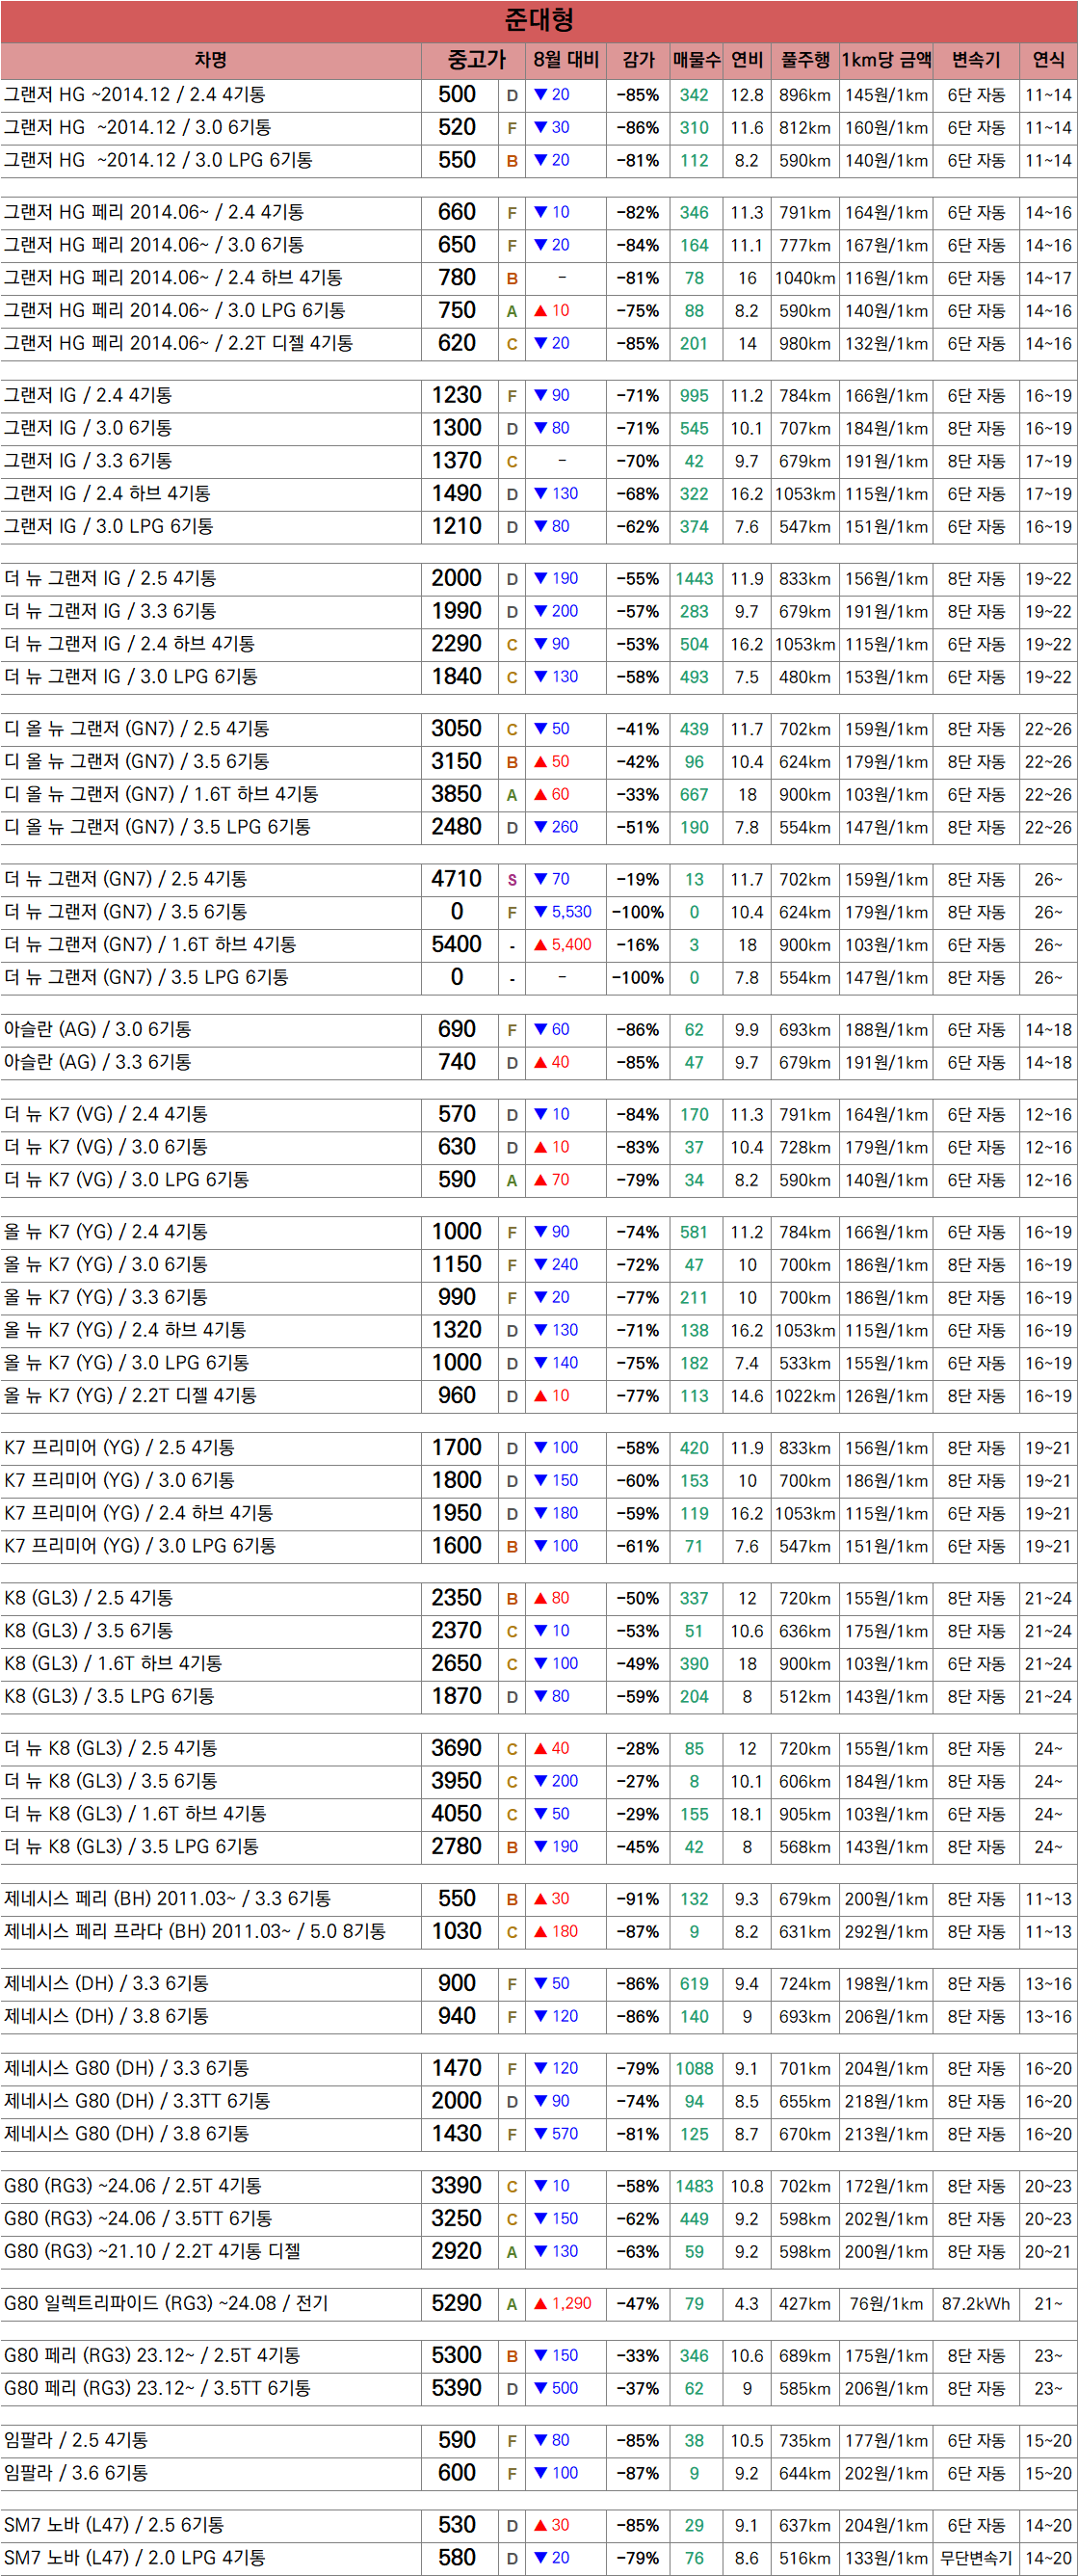Image resolution: width=1078 pixels, height=2576 pixels.
Task: Click listing count 1088 for 제네시스 G80 (DH) 3.3
Action: click(694, 2069)
